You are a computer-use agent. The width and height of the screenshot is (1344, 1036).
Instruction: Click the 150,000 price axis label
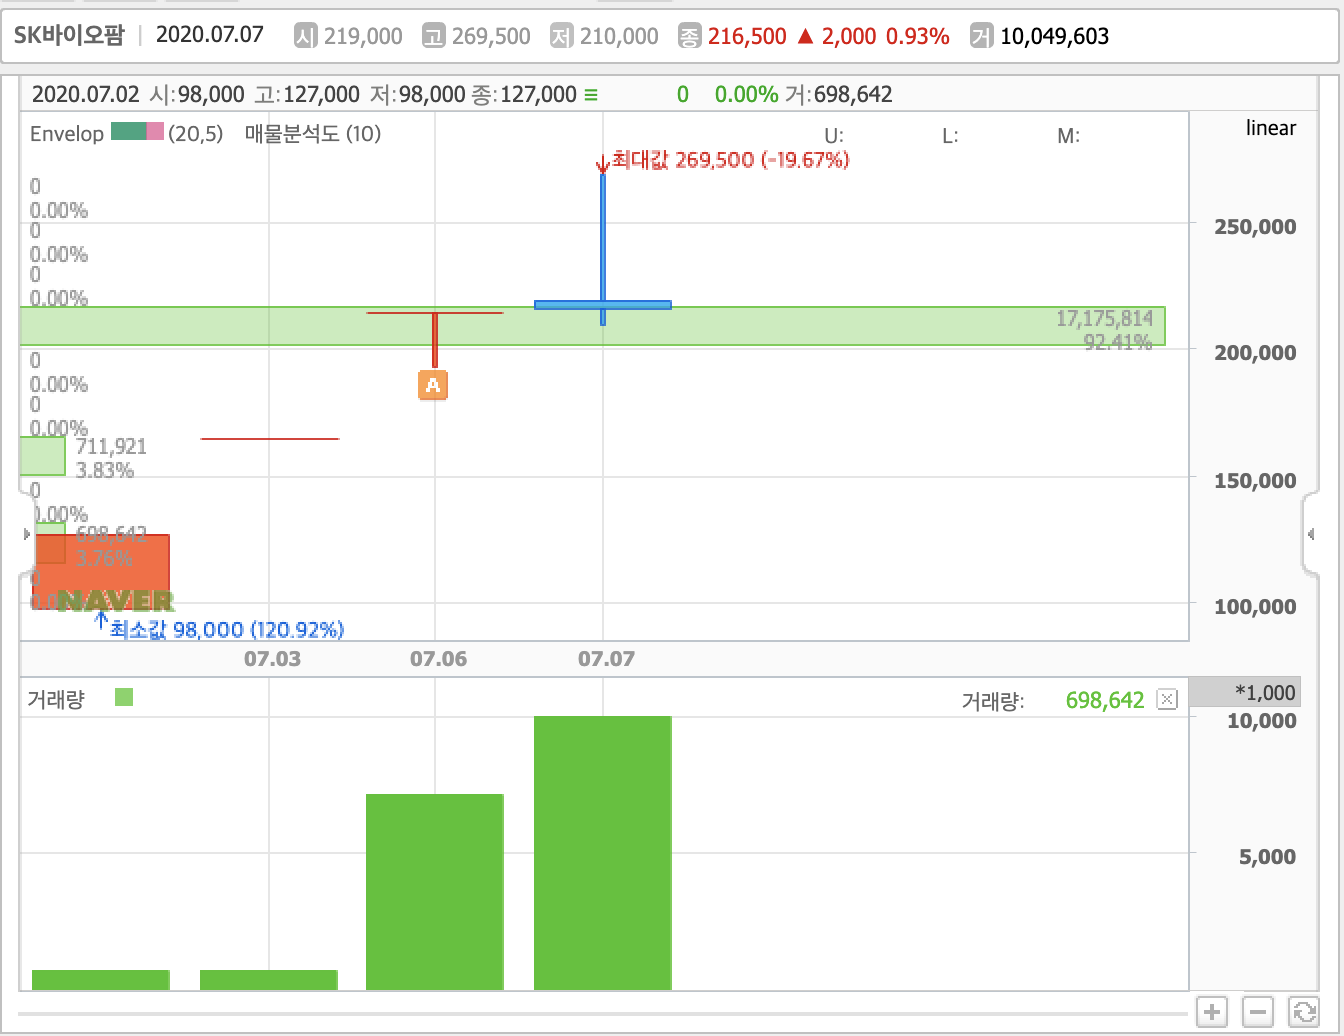click(1255, 480)
